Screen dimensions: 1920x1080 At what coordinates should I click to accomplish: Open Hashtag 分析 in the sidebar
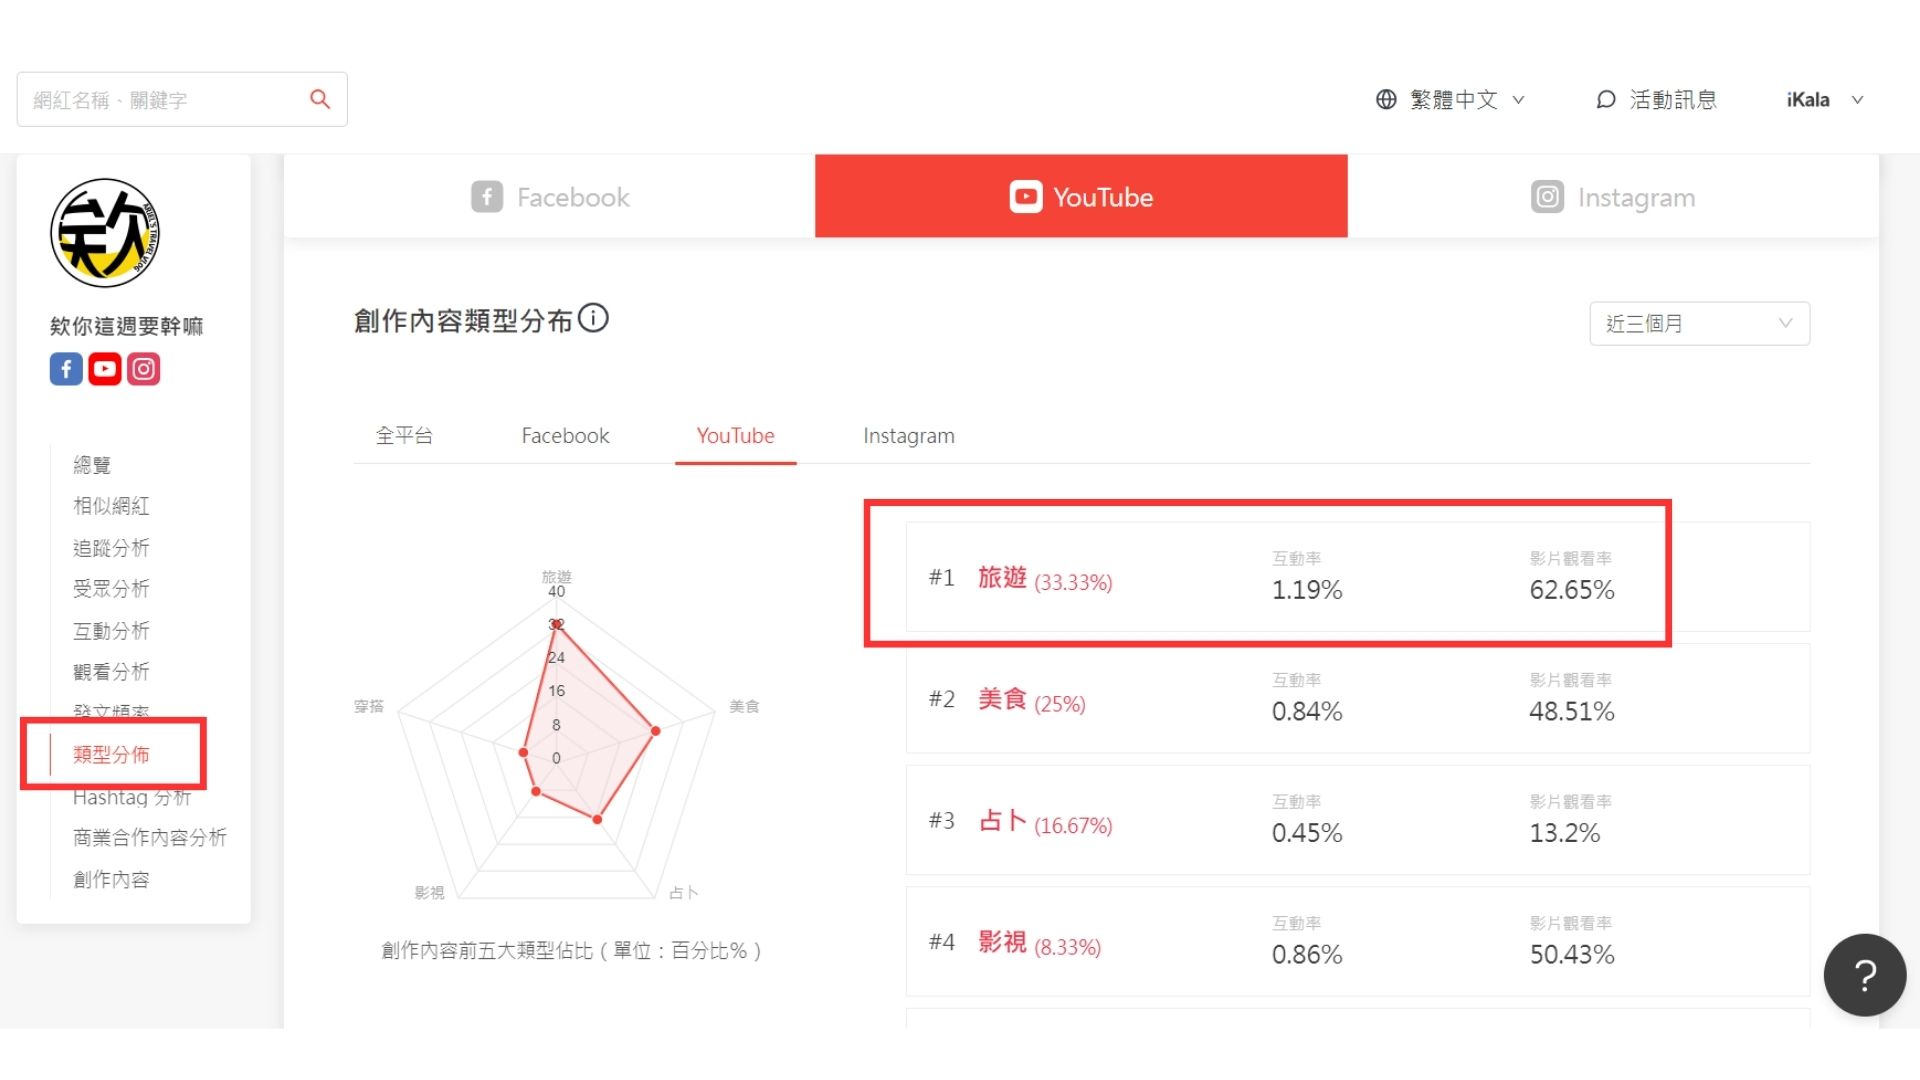click(131, 797)
